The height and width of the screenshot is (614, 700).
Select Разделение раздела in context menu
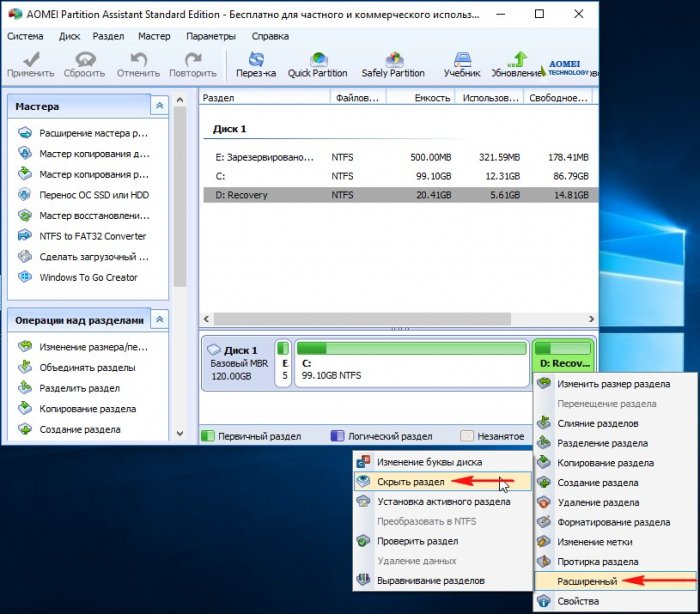[615, 443]
